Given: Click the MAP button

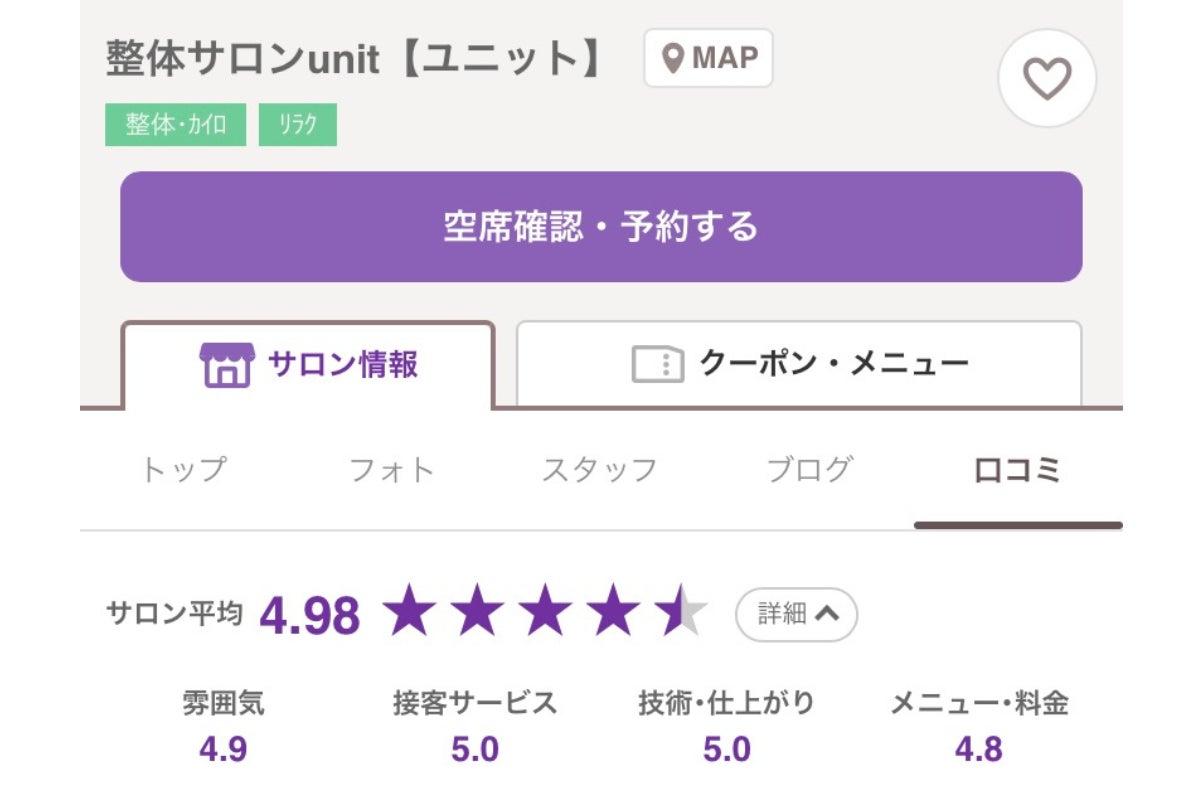Looking at the screenshot, I should coord(708,58).
